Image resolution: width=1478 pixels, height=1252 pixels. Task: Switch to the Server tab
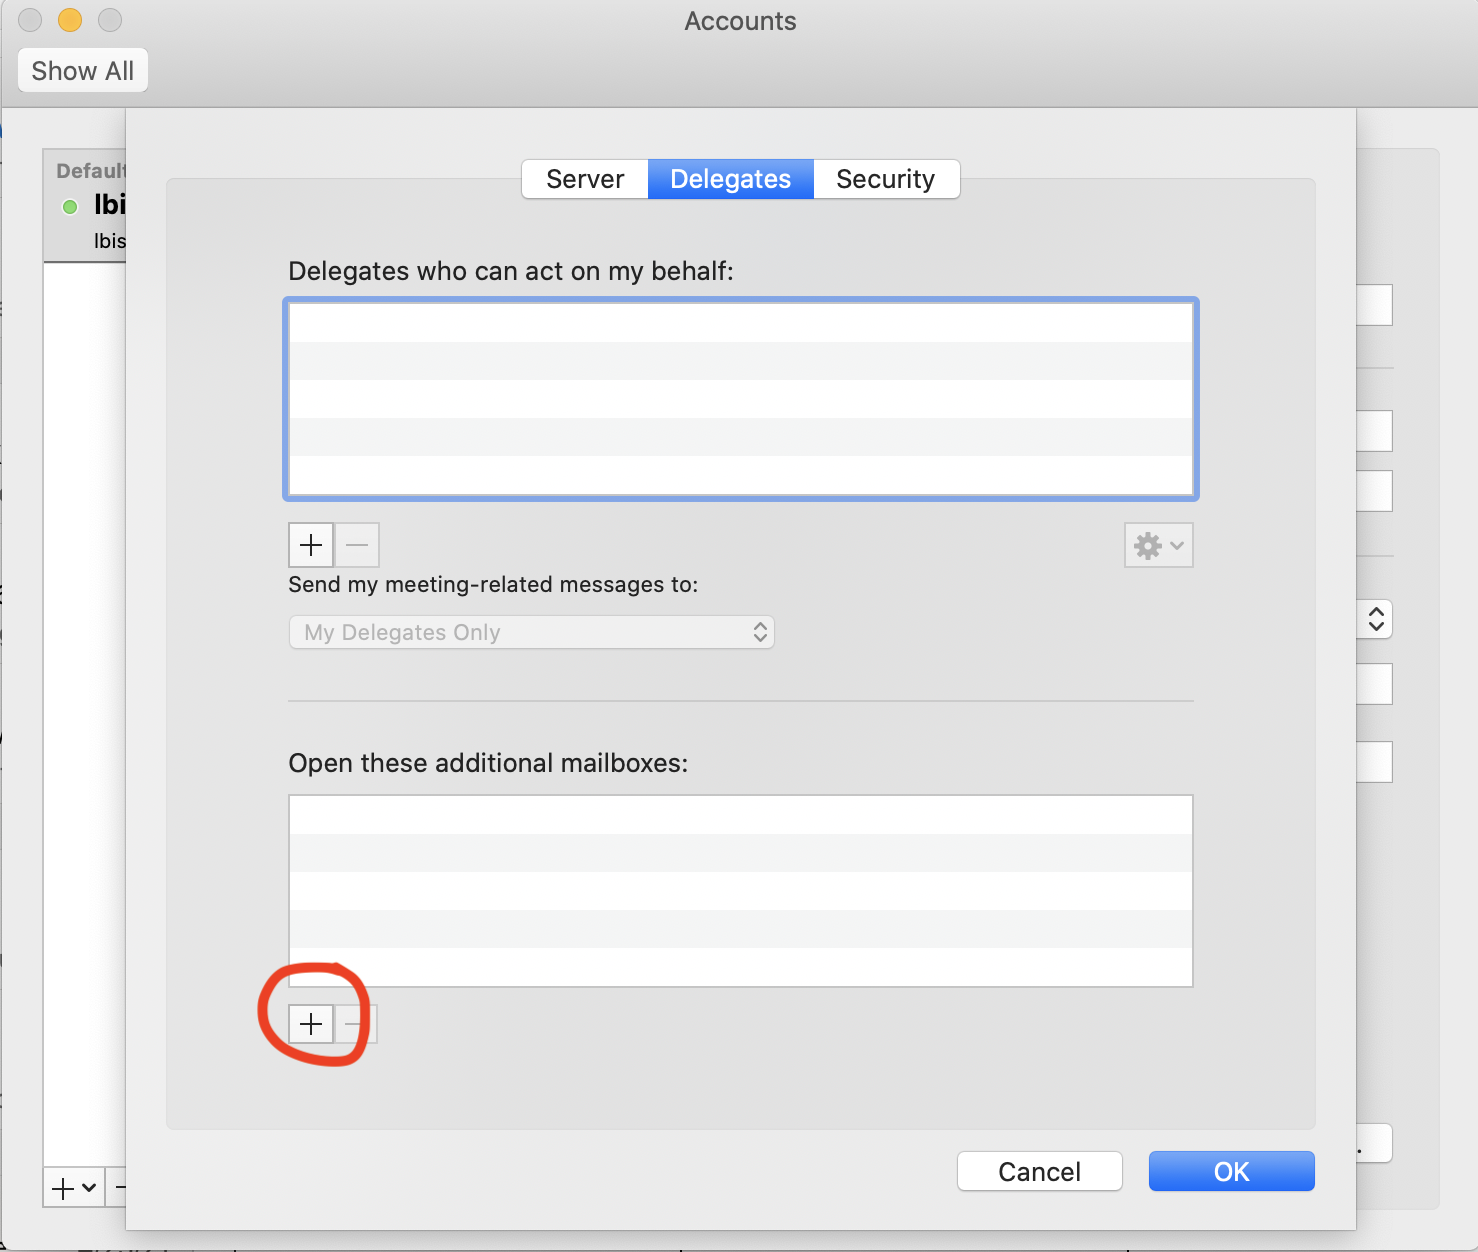(x=585, y=179)
